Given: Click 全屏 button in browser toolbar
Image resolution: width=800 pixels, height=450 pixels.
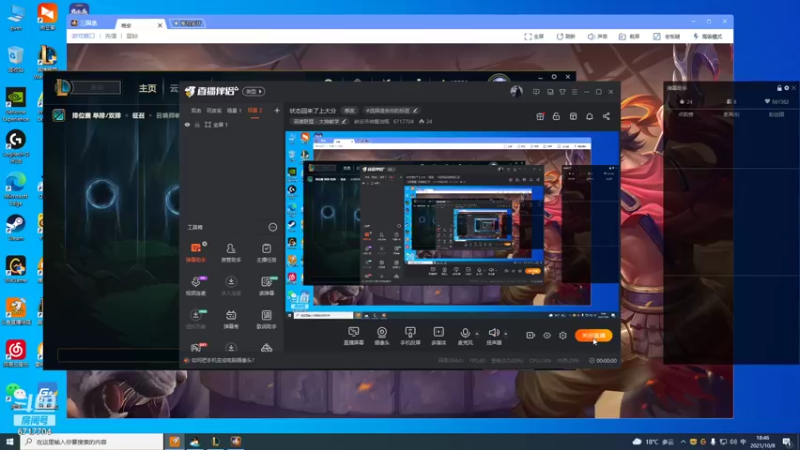Looking at the screenshot, I should click(x=534, y=36).
